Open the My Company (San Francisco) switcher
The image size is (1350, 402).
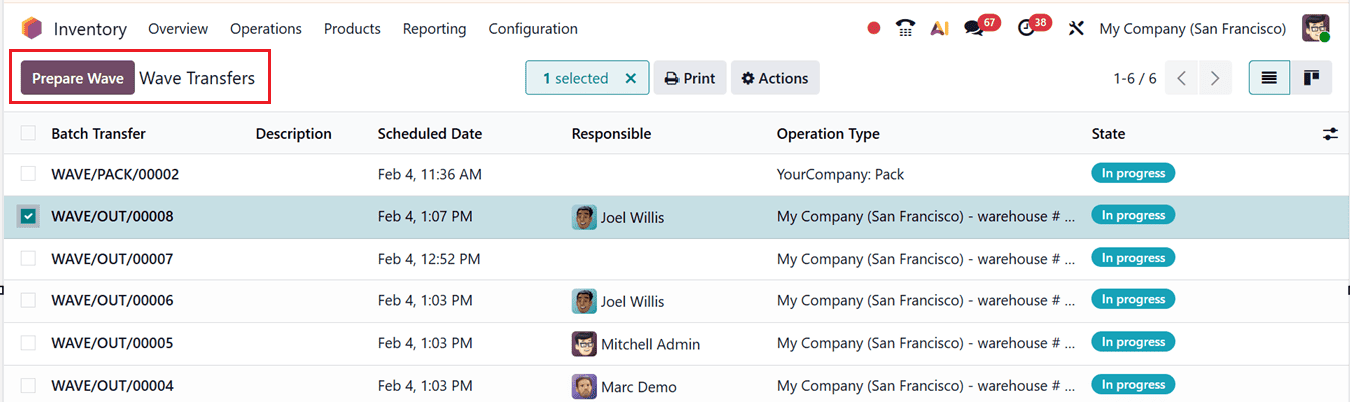(1192, 29)
